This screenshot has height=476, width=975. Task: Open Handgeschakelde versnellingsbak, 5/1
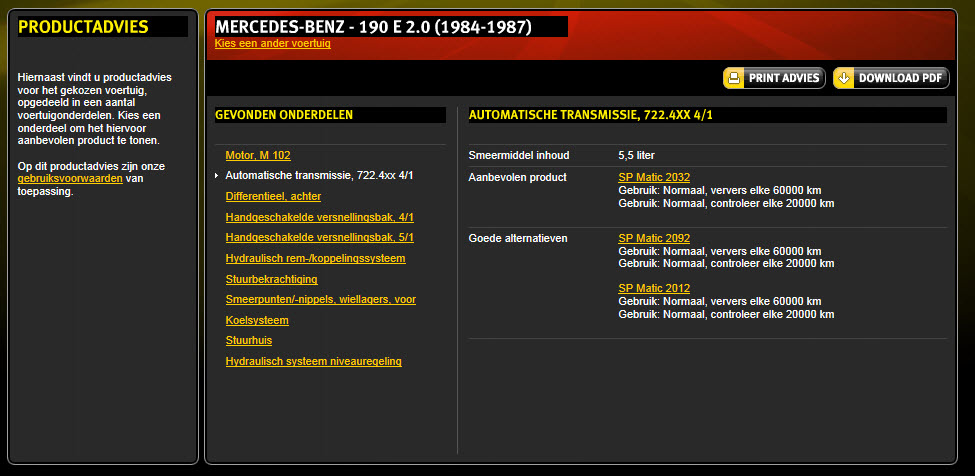pos(320,238)
